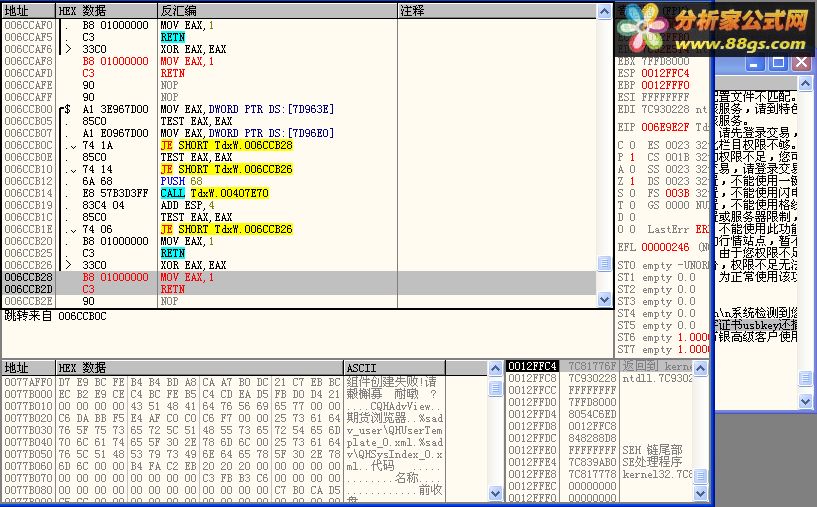Click the 注释 column header
Viewport: 817px width, 507px height.
(x=497, y=11)
